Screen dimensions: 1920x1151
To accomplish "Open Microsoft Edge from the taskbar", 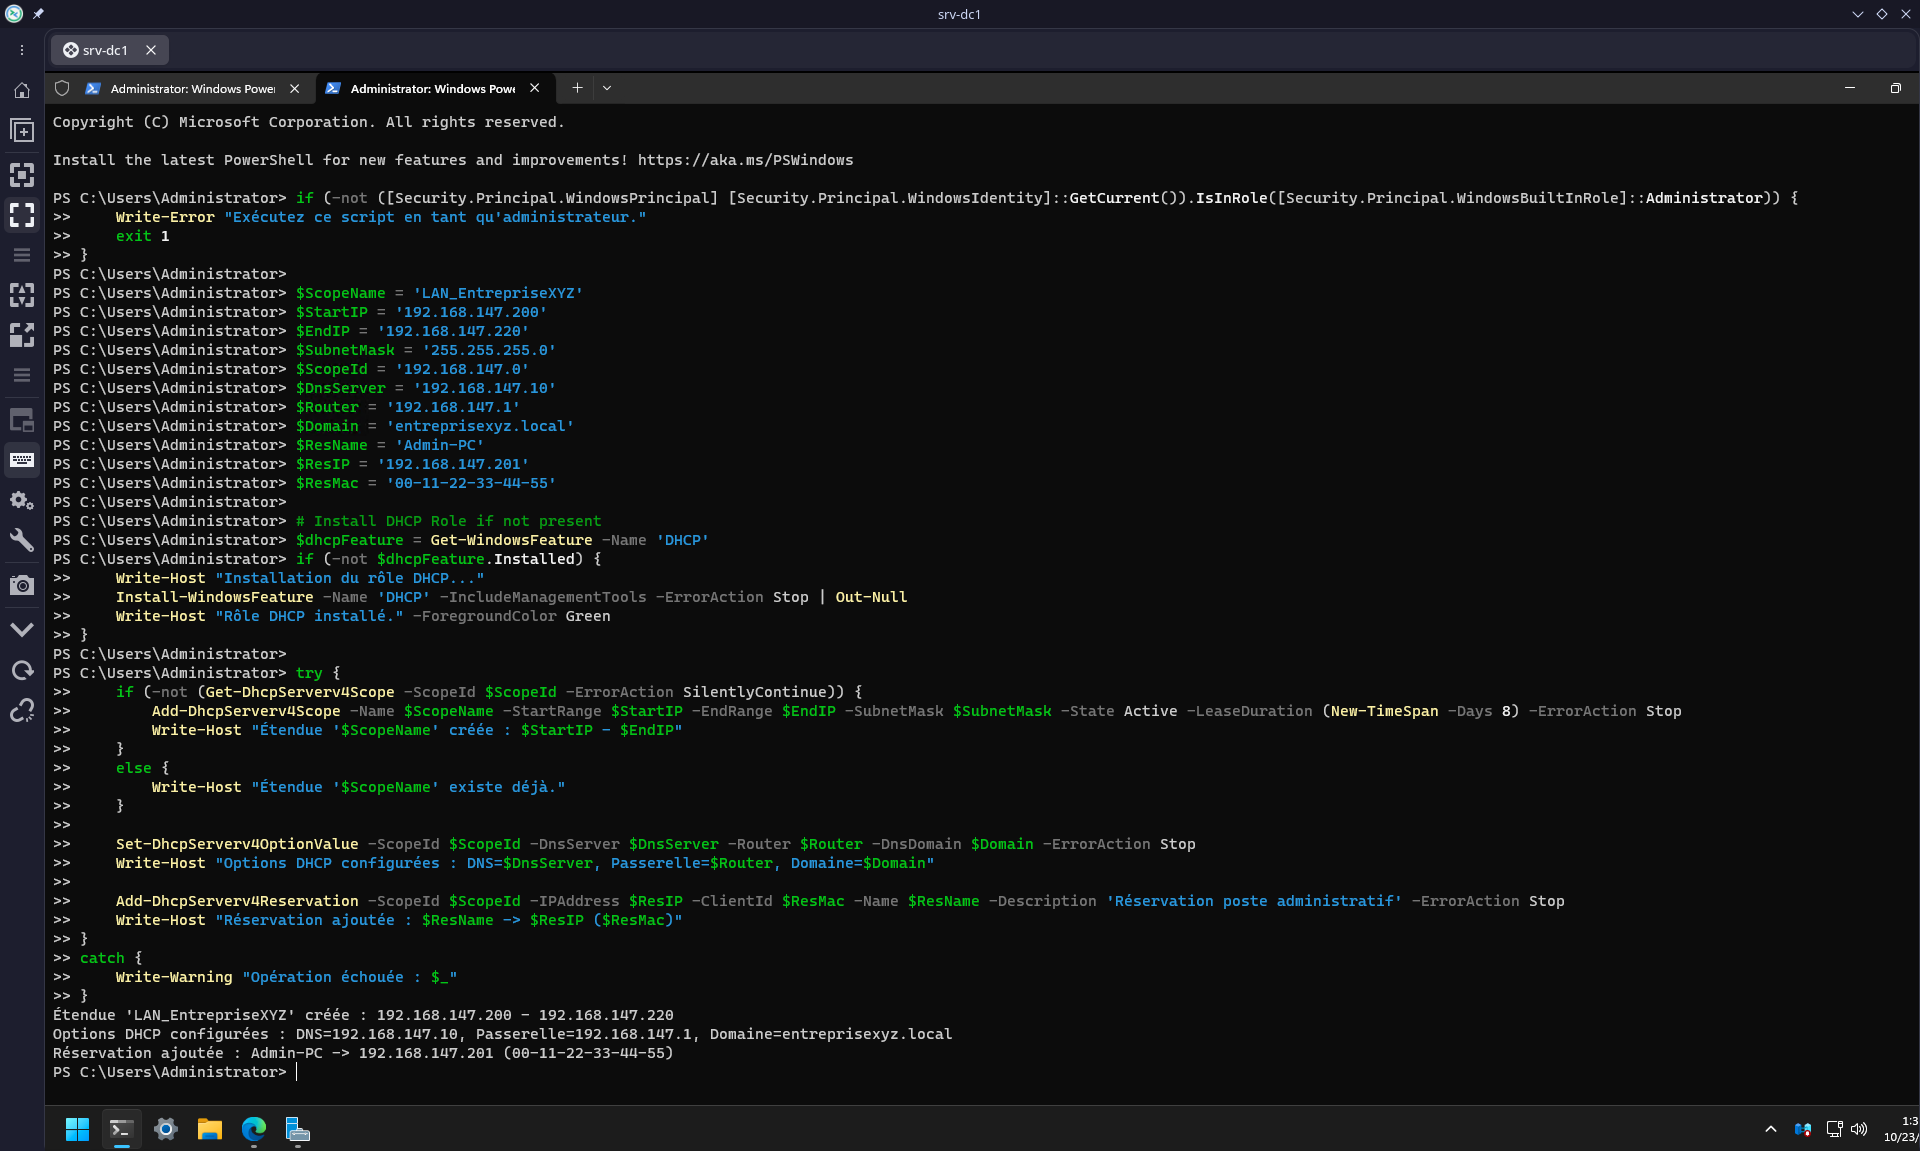I will coord(253,1129).
